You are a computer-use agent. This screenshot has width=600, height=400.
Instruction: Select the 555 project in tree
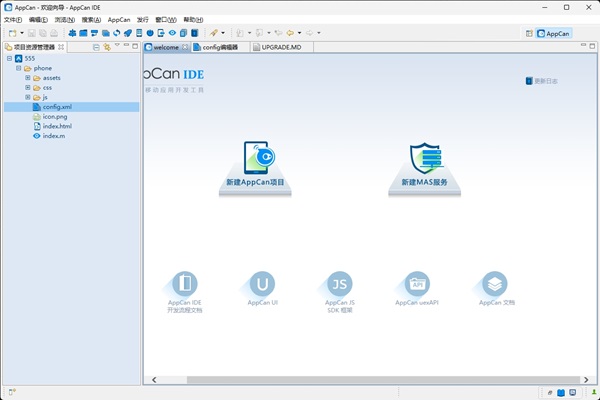point(29,59)
